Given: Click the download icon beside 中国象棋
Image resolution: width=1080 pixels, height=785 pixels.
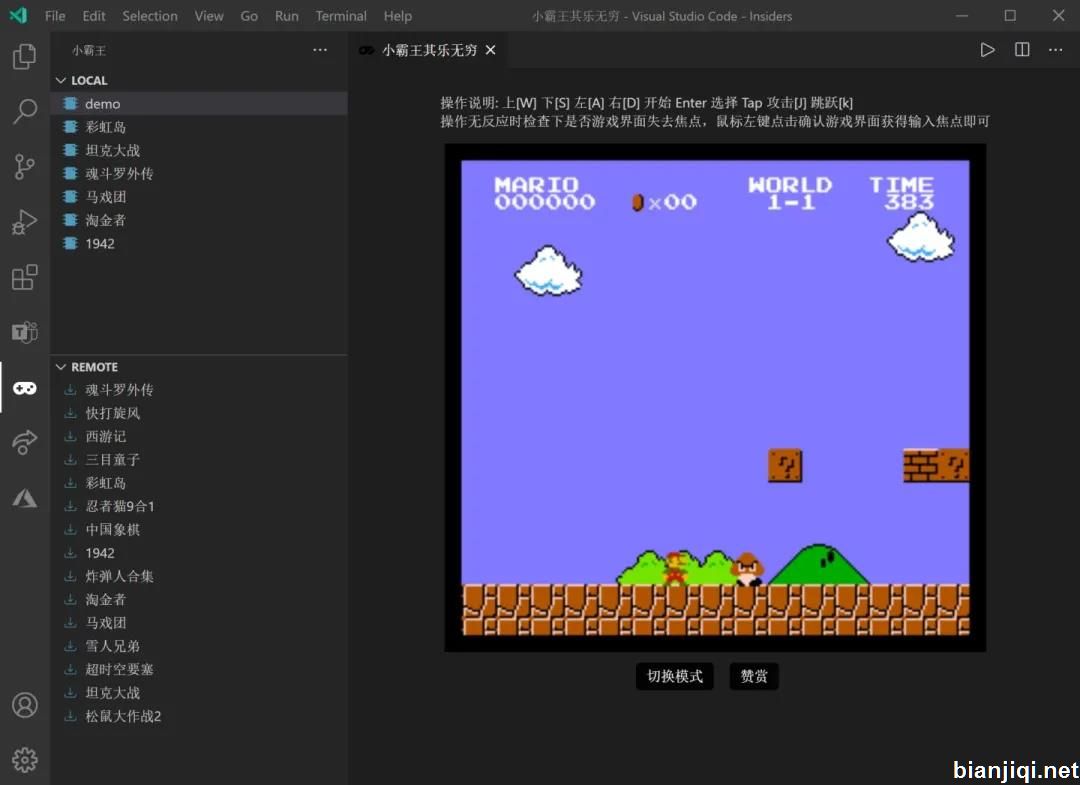Looking at the screenshot, I should point(70,530).
